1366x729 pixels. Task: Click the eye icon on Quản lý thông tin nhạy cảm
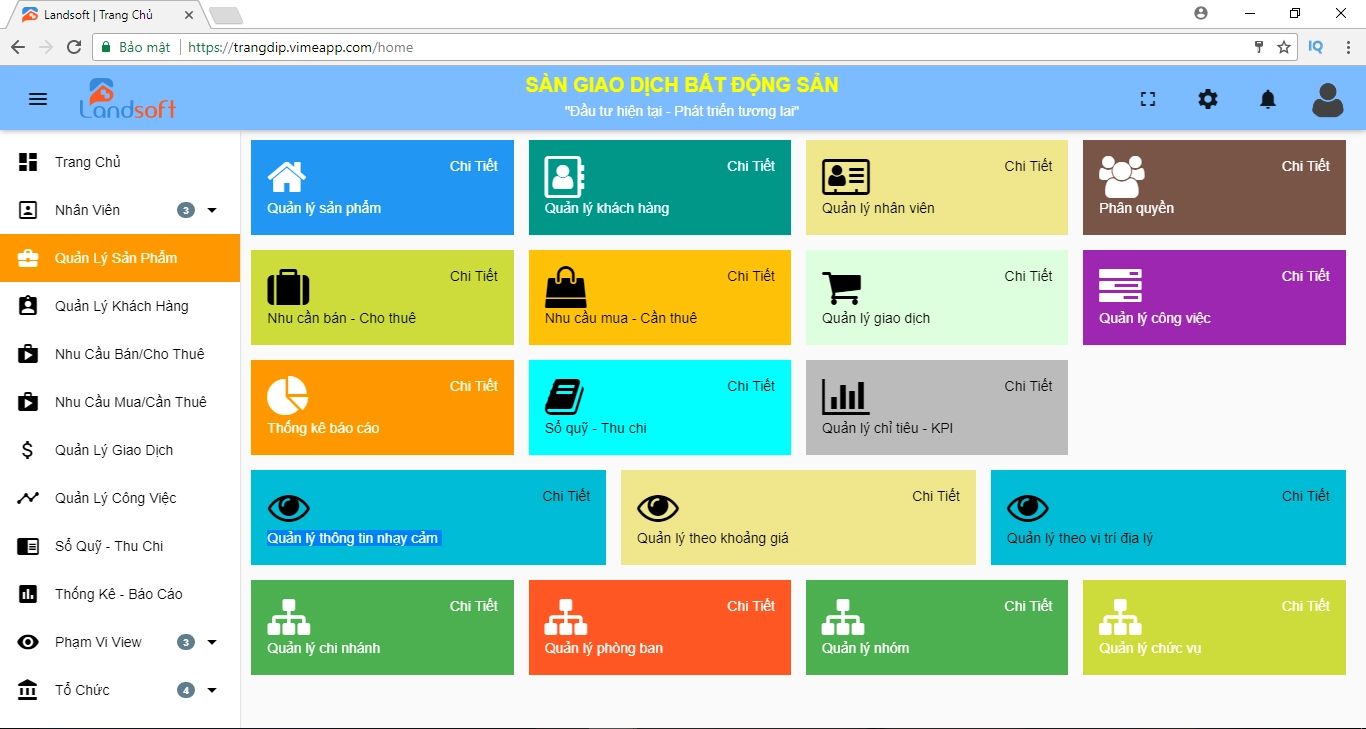pos(289,508)
